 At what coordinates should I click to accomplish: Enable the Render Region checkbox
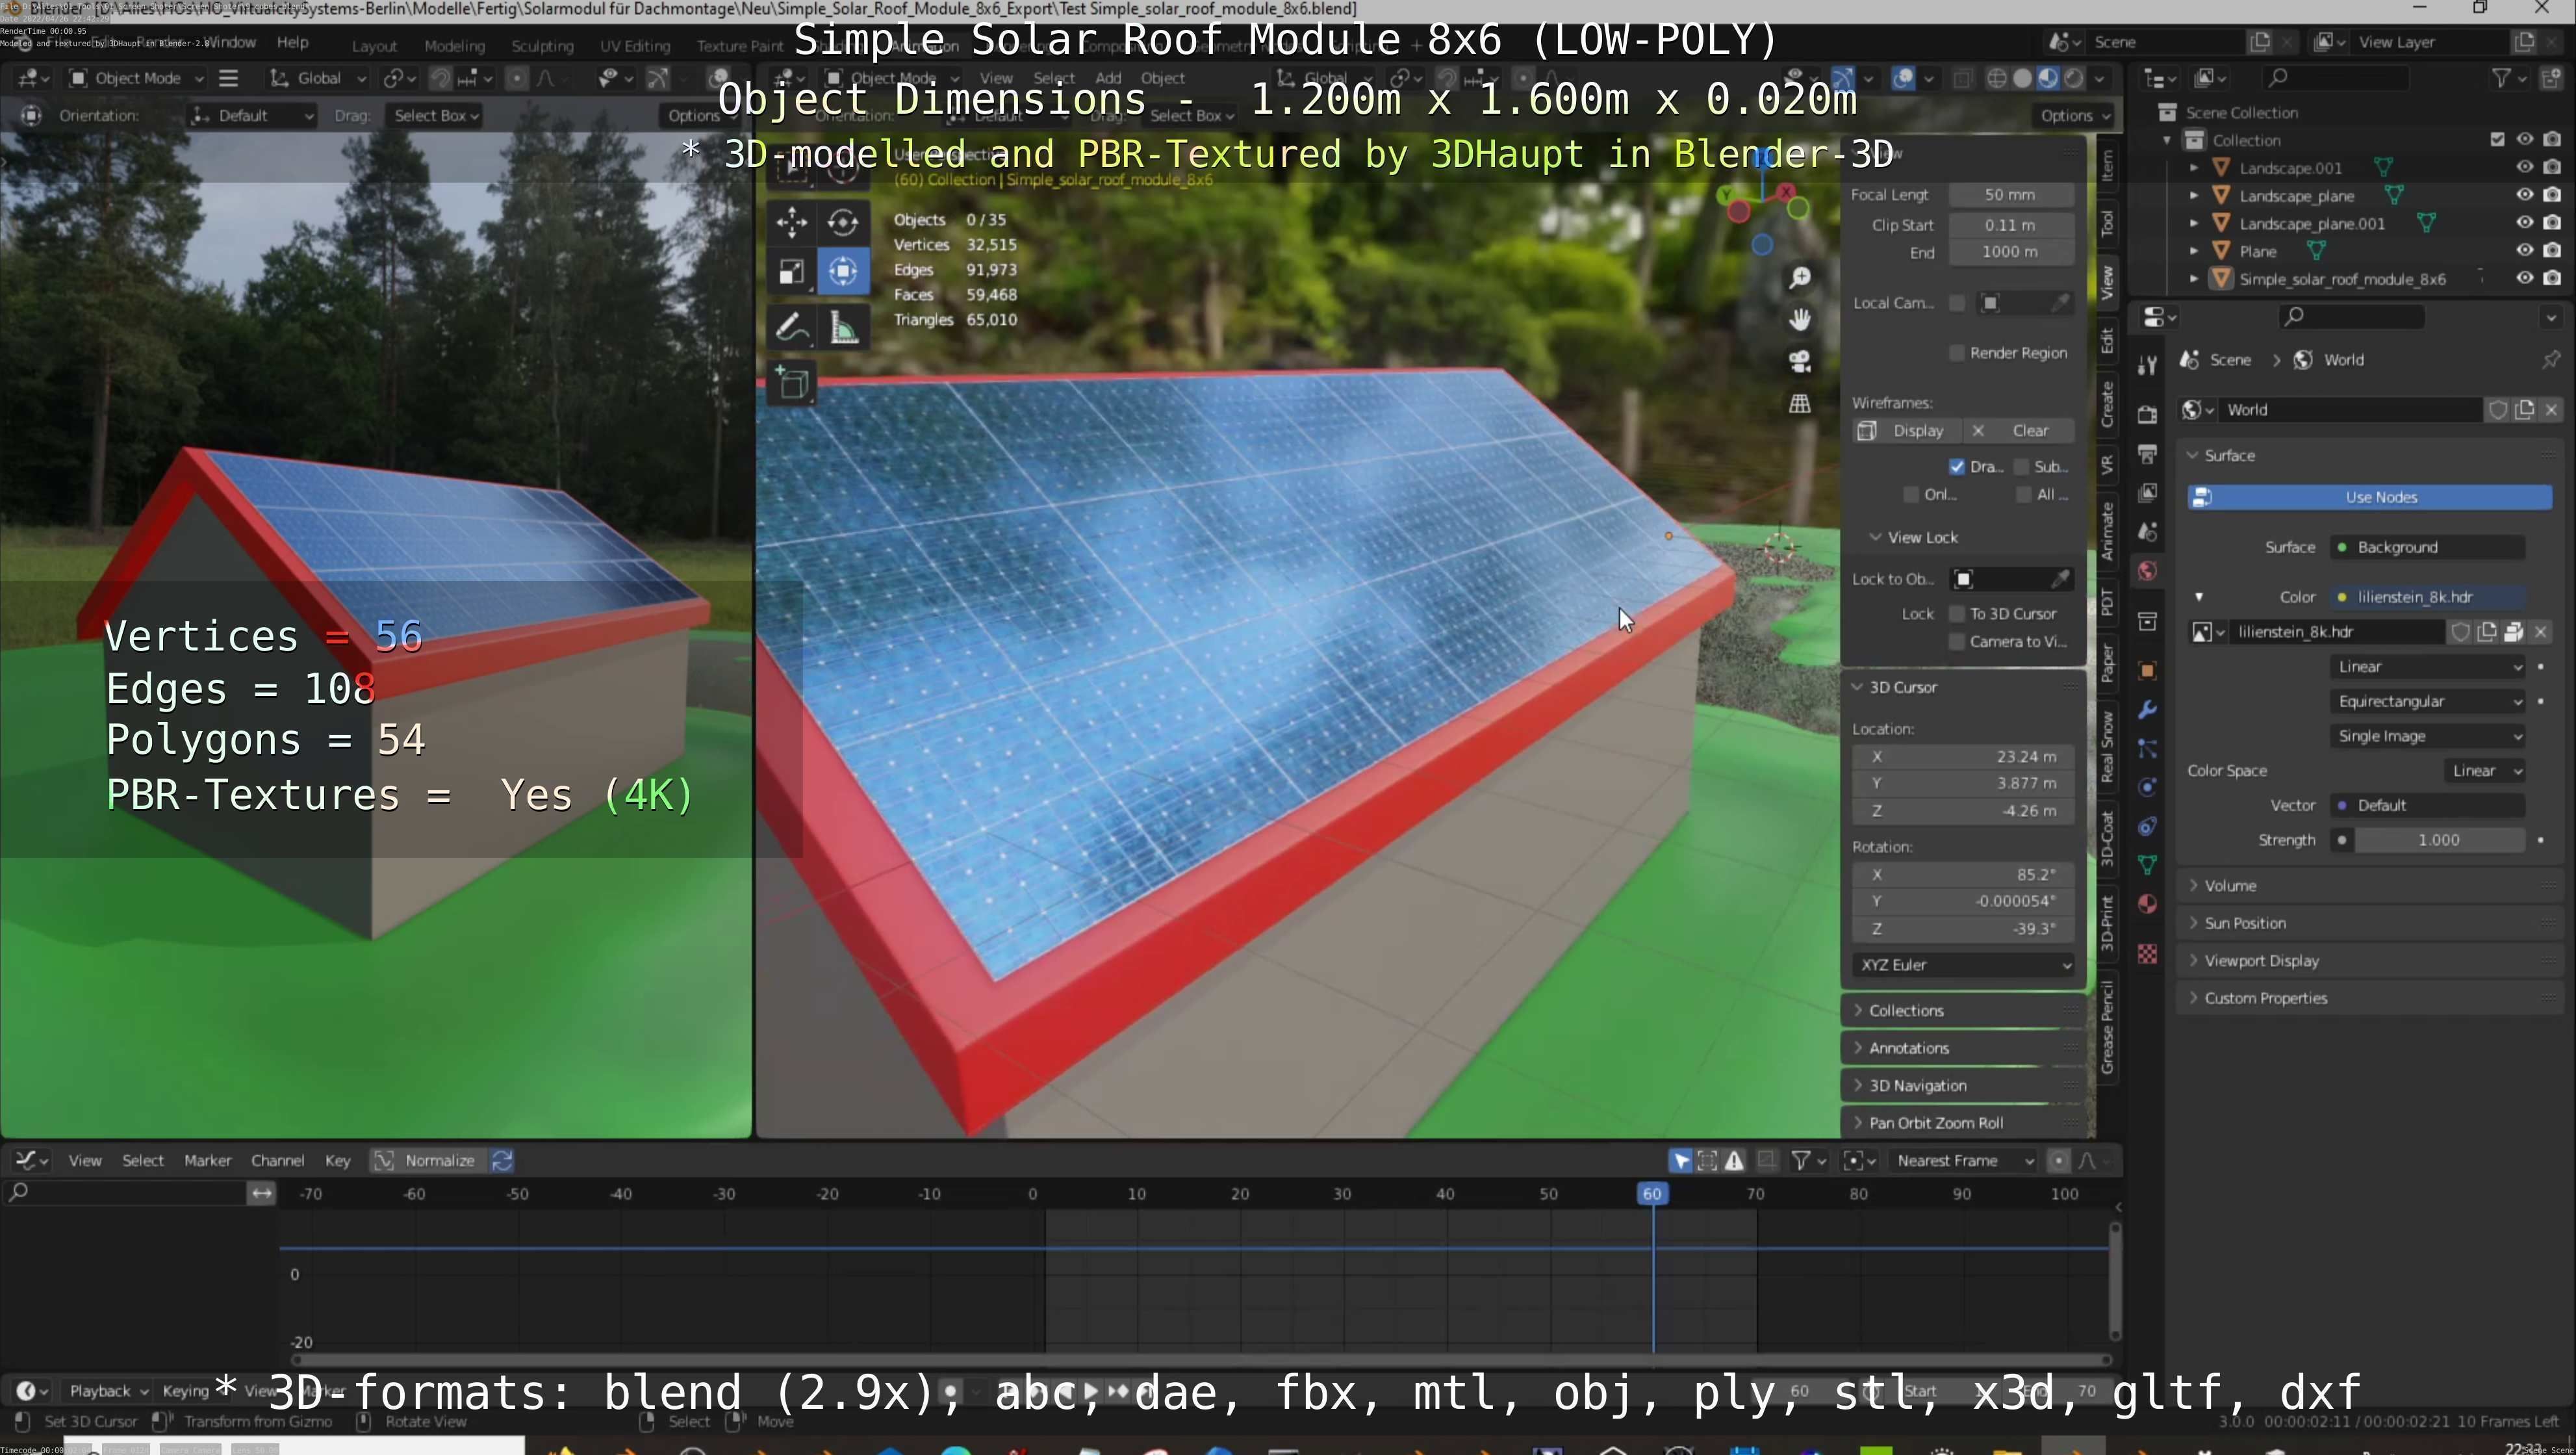pos(1957,352)
